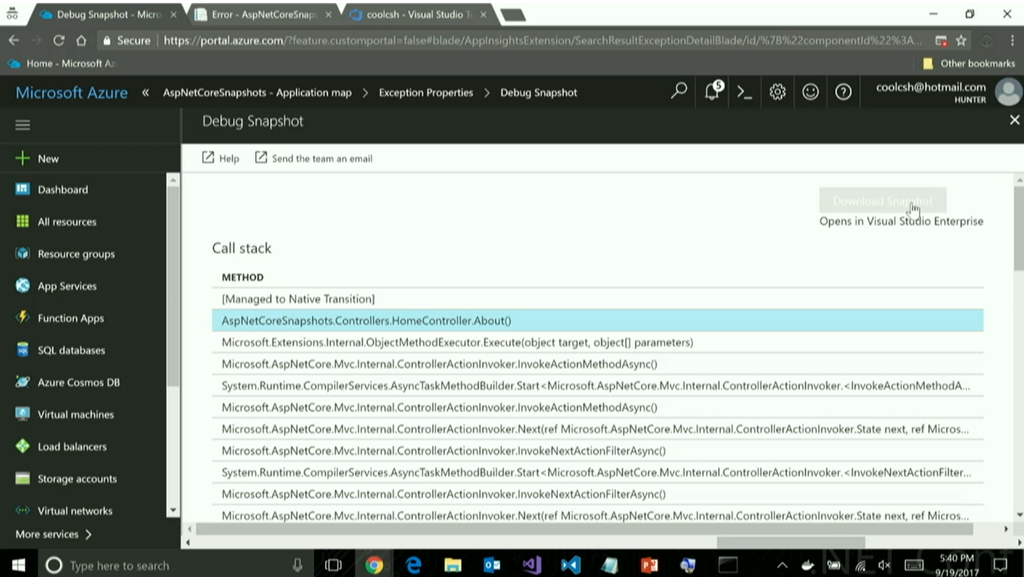1024x577 pixels.
Task: Open File Explorer from the taskbar
Action: [453, 565]
